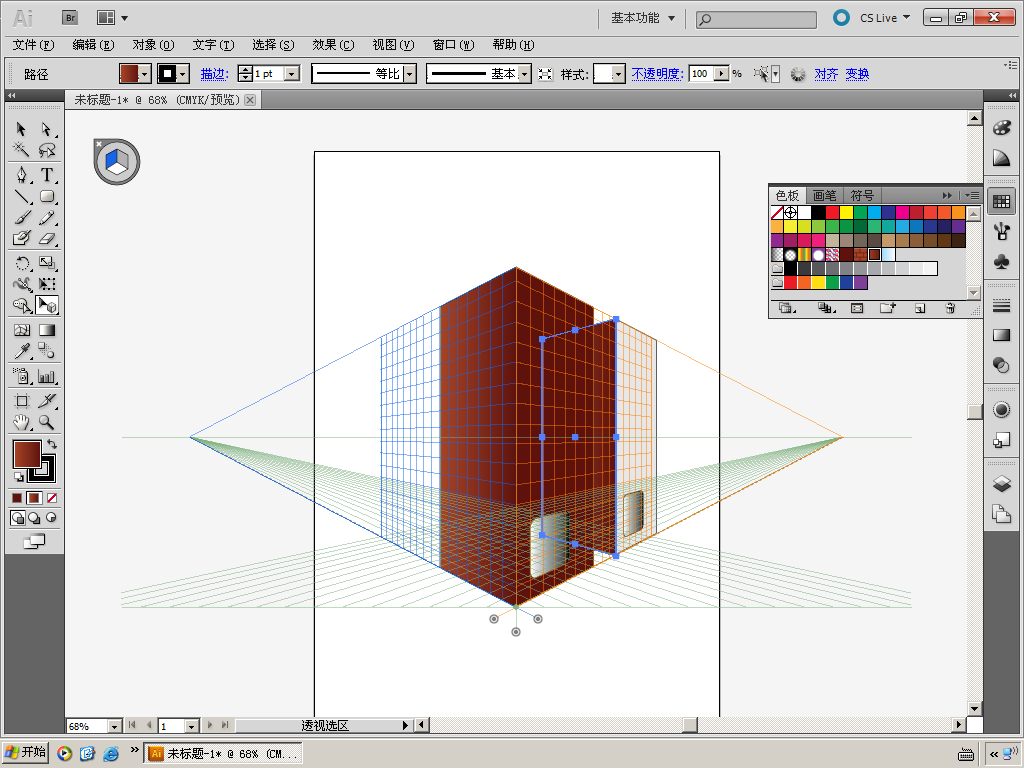This screenshot has height=768, width=1024.
Task: Select the Slice tool
Action: (46, 400)
